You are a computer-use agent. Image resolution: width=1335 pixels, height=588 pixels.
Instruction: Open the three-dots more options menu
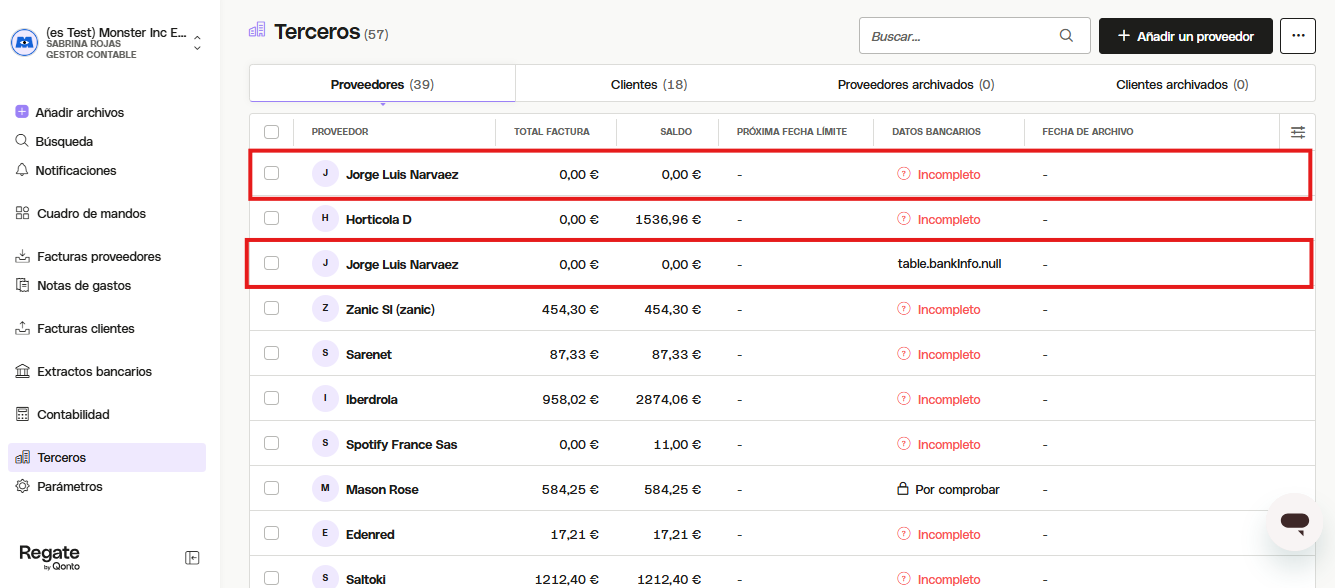pos(1298,36)
